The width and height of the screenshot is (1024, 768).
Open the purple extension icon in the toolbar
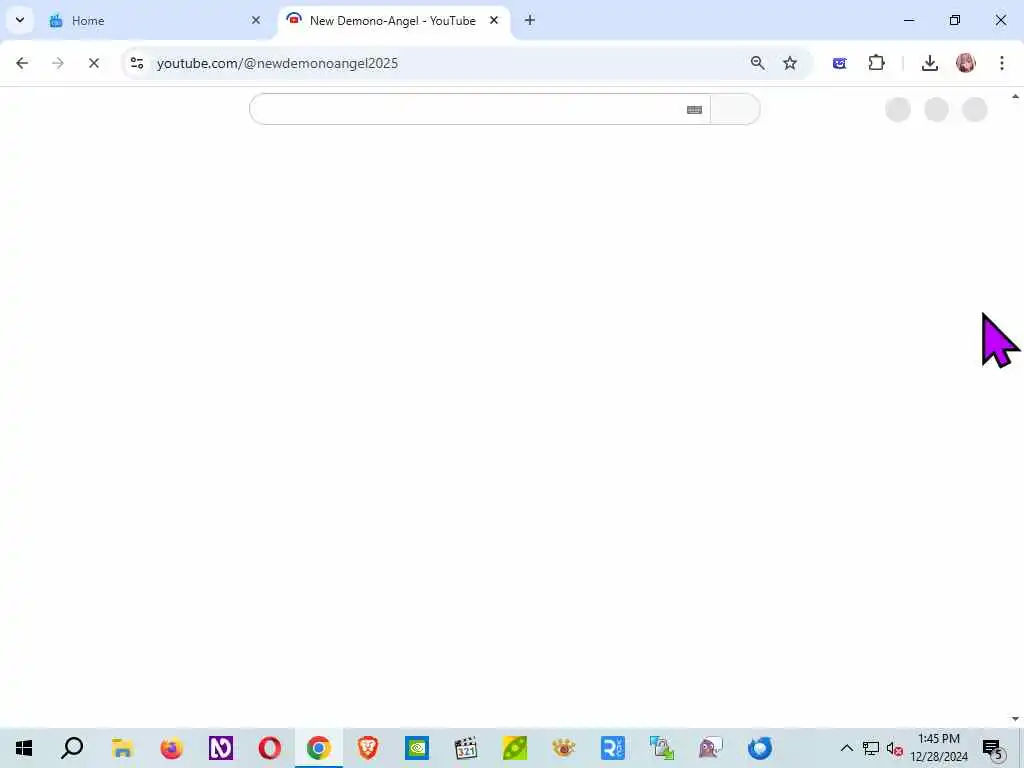pyautogui.click(x=840, y=63)
